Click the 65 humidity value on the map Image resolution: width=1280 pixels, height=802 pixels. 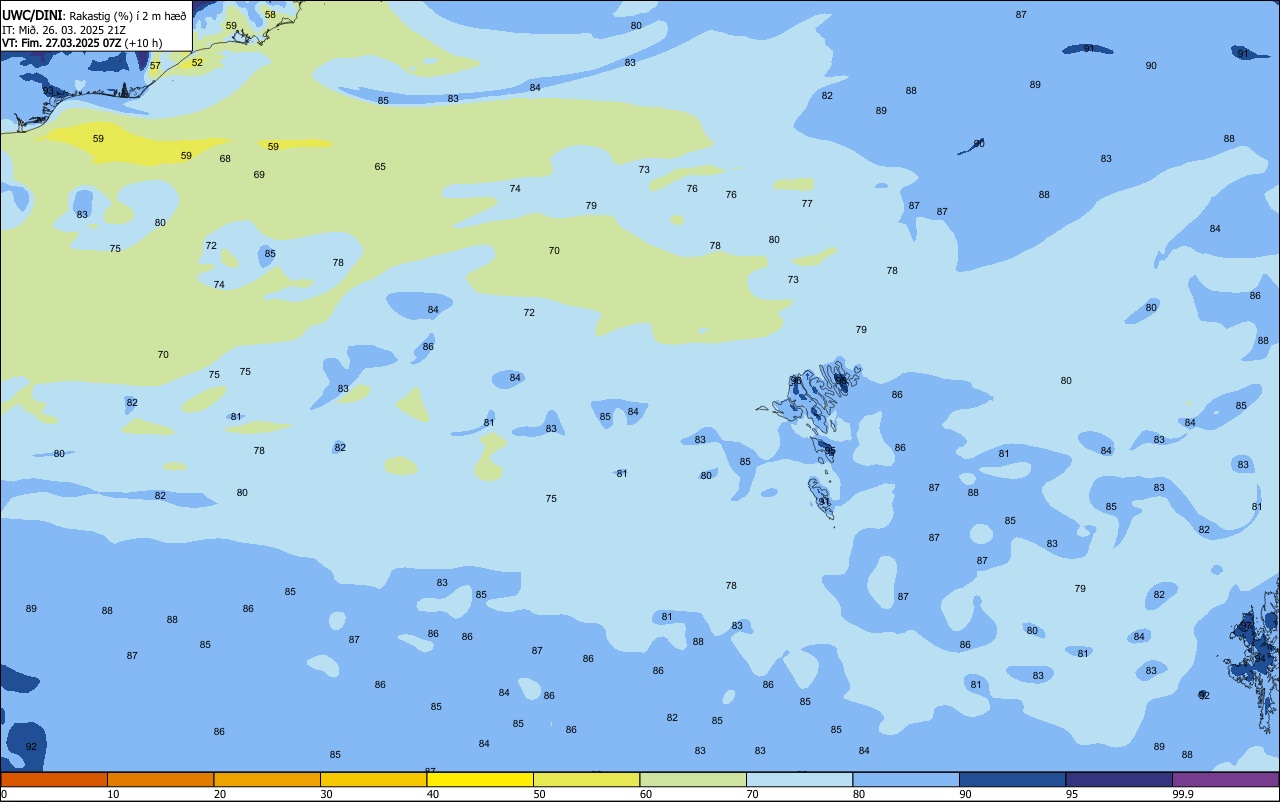380,167
